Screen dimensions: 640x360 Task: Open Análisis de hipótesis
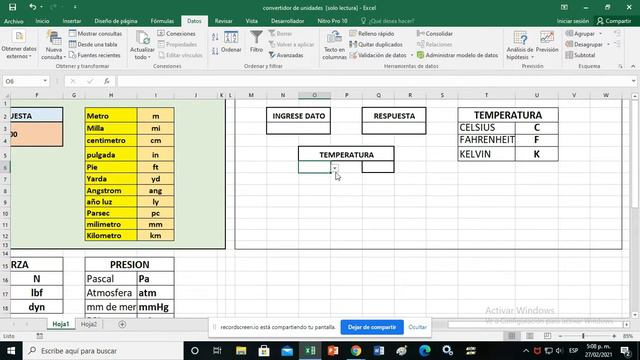point(520,45)
